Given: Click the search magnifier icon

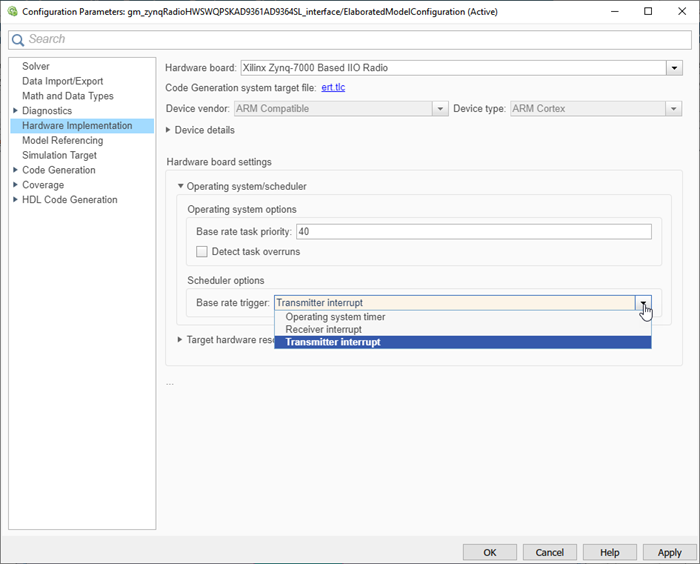Looking at the screenshot, I should tap(18, 39).
